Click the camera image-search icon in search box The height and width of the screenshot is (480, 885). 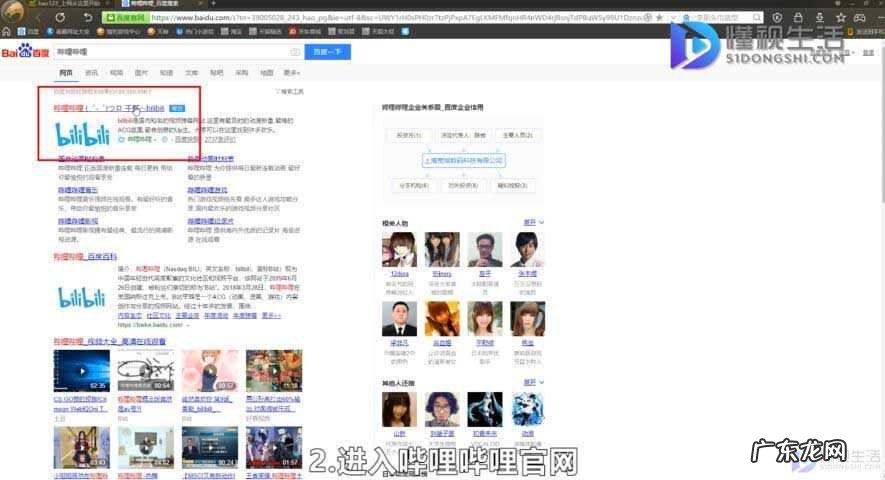click(295, 52)
